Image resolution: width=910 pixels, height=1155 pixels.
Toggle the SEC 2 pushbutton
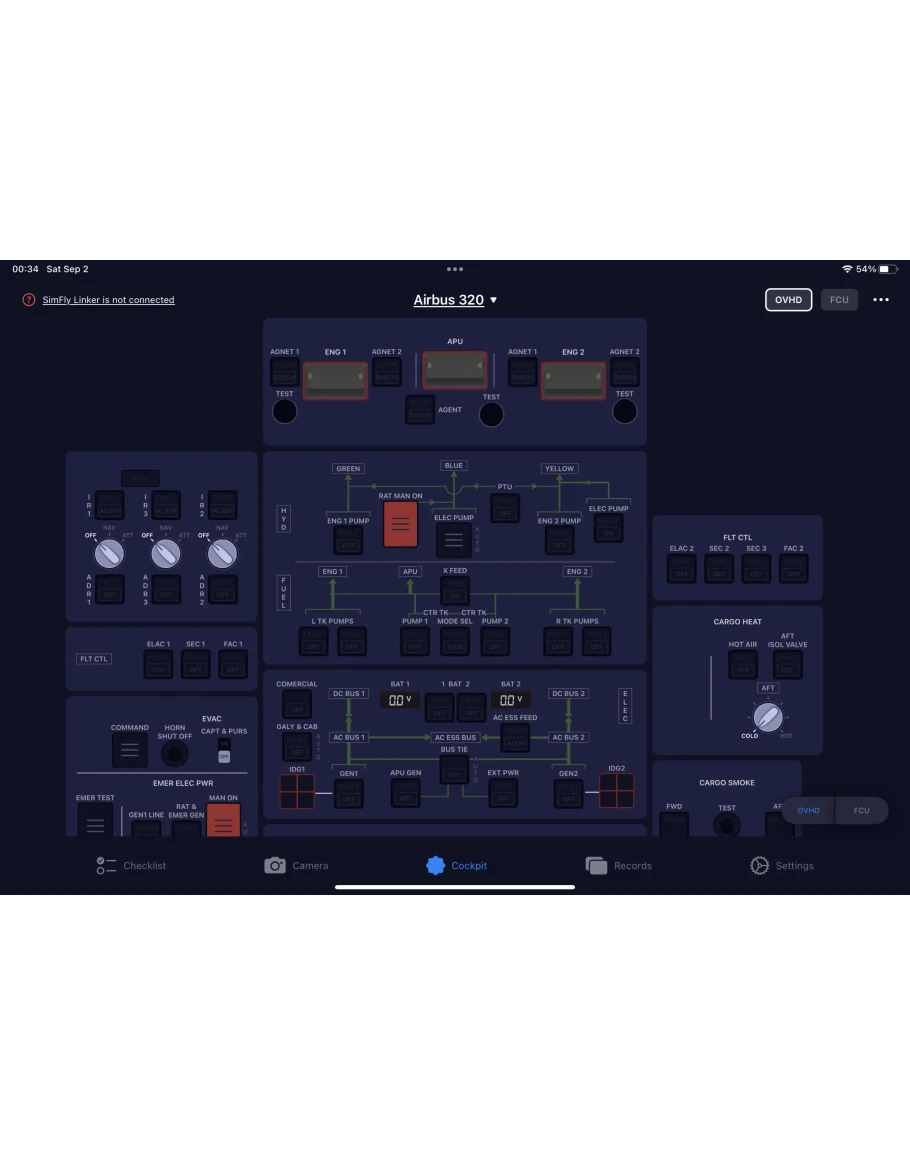tap(719, 568)
